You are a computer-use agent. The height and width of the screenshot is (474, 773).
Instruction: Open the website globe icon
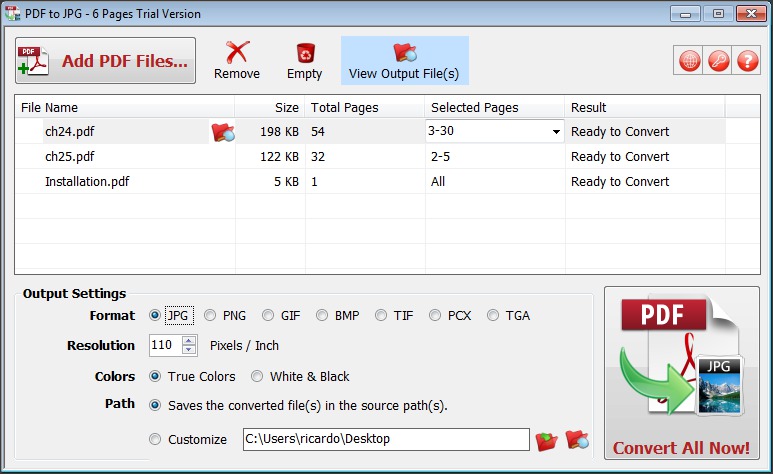tap(689, 61)
